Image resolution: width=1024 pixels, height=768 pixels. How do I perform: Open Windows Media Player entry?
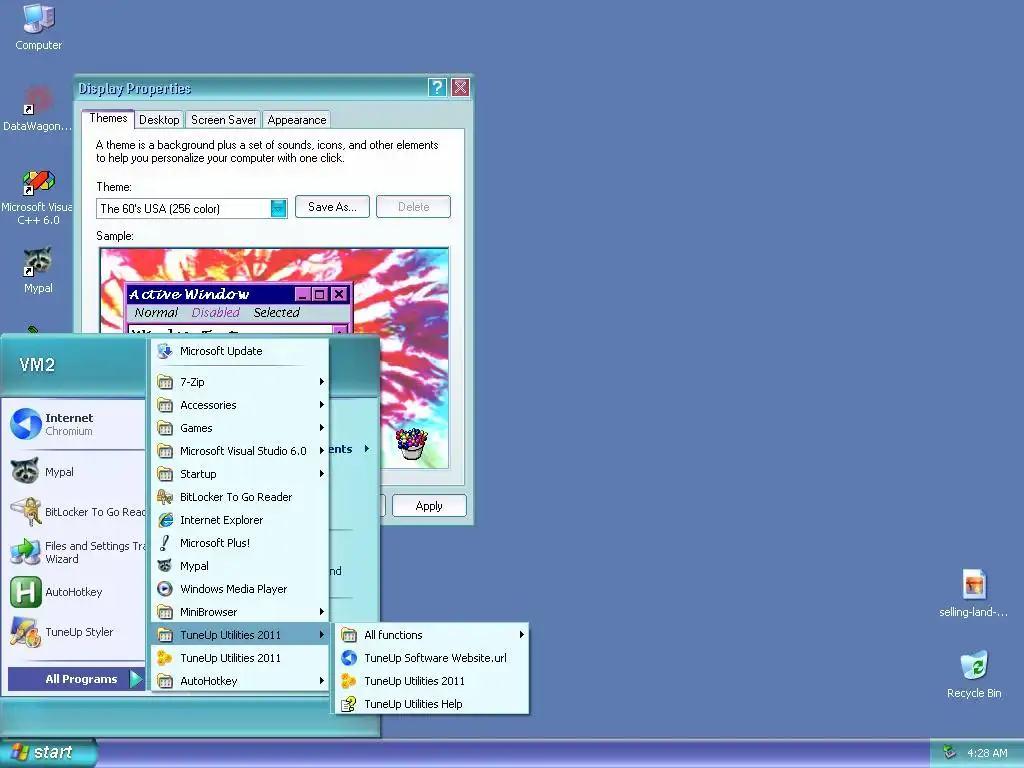click(x=240, y=589)
